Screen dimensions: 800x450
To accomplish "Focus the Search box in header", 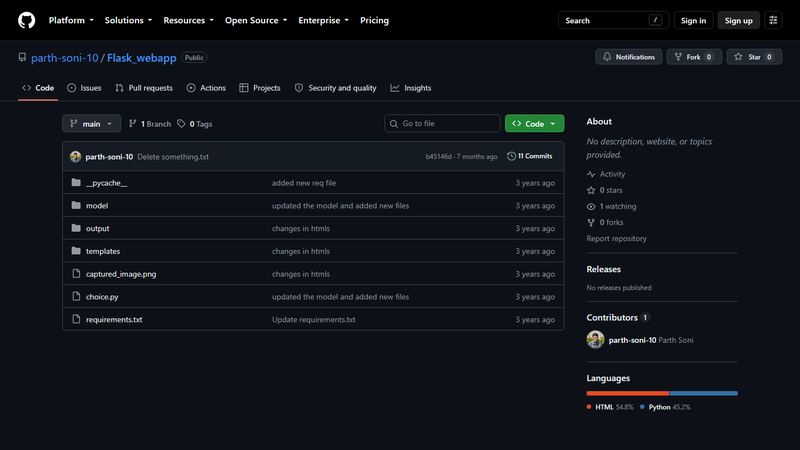I will pos(613,20).
